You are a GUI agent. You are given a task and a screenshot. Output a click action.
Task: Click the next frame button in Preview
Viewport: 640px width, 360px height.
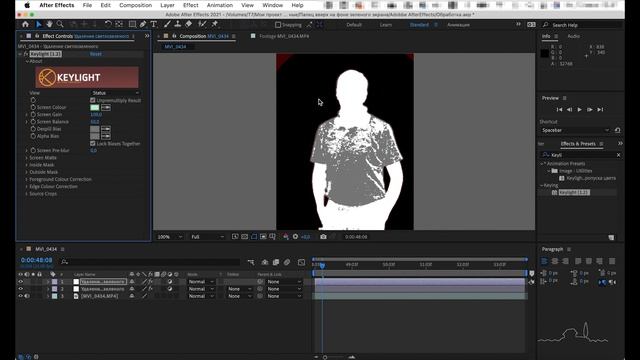click(590, 109)
